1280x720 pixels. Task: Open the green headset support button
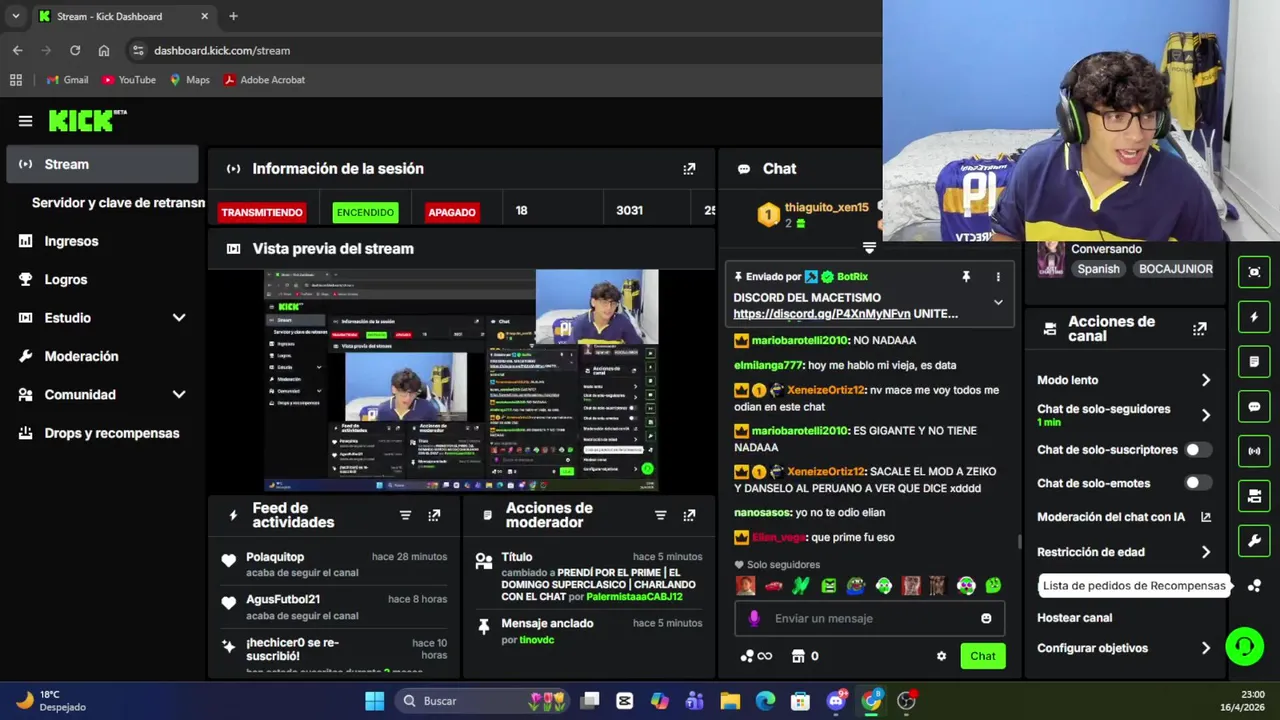pyautogui.click(x=1245, y=646)
